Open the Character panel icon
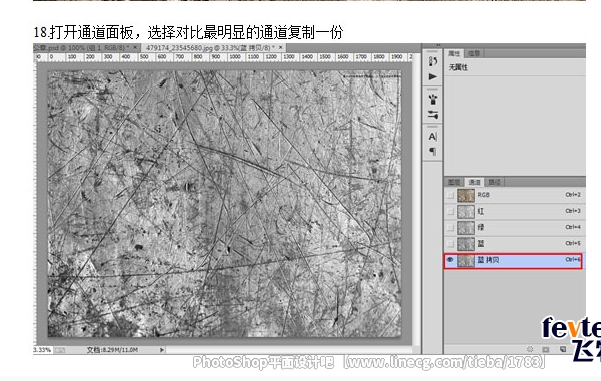The width and height of the screenshot is (601, 381). (432, 136)
